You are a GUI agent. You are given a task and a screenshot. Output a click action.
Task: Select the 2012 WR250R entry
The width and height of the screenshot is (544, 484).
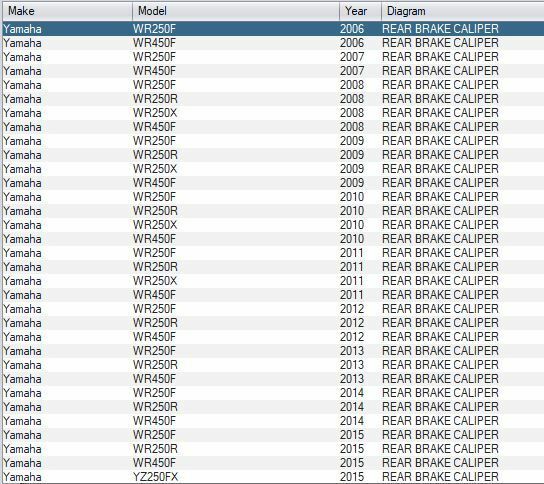click(273, 323)
